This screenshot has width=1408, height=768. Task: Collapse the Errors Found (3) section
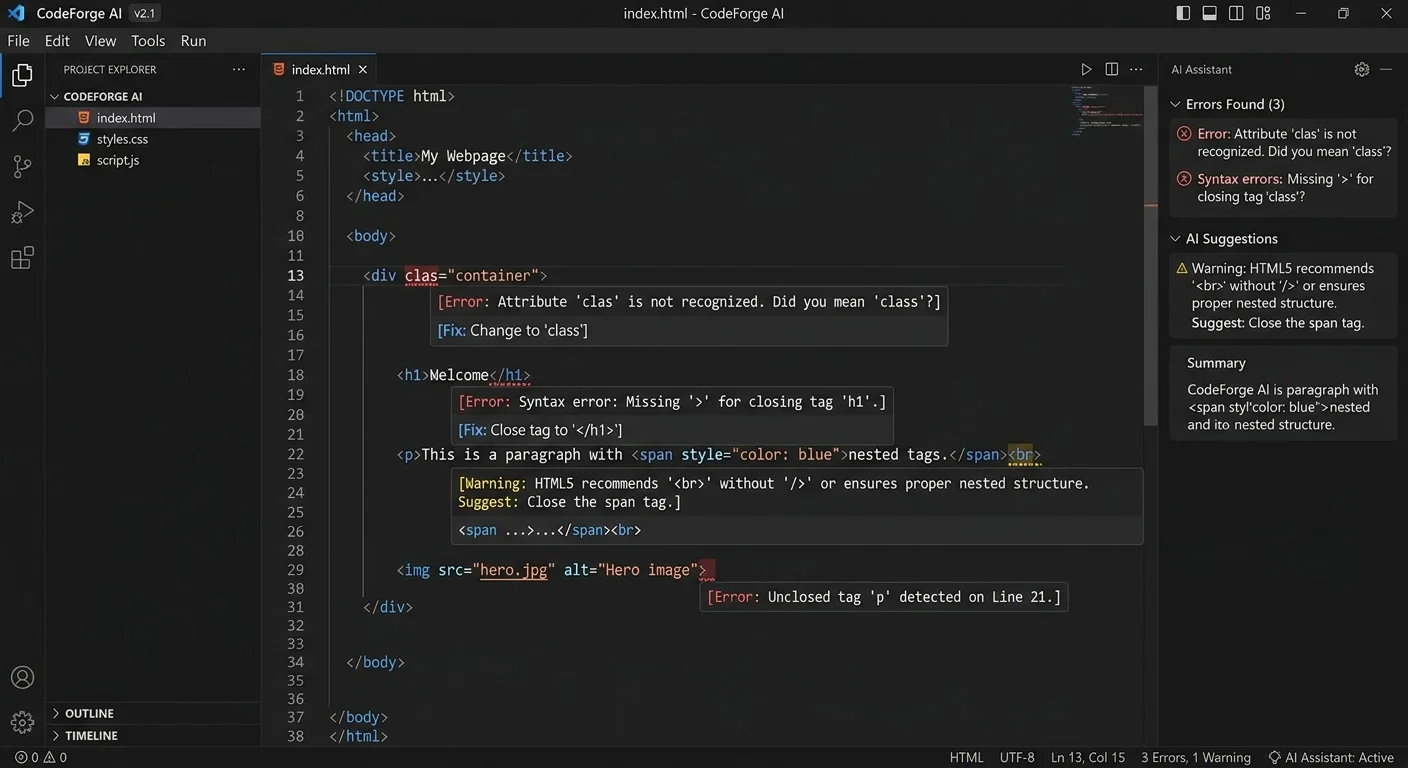click(1235, 104)
